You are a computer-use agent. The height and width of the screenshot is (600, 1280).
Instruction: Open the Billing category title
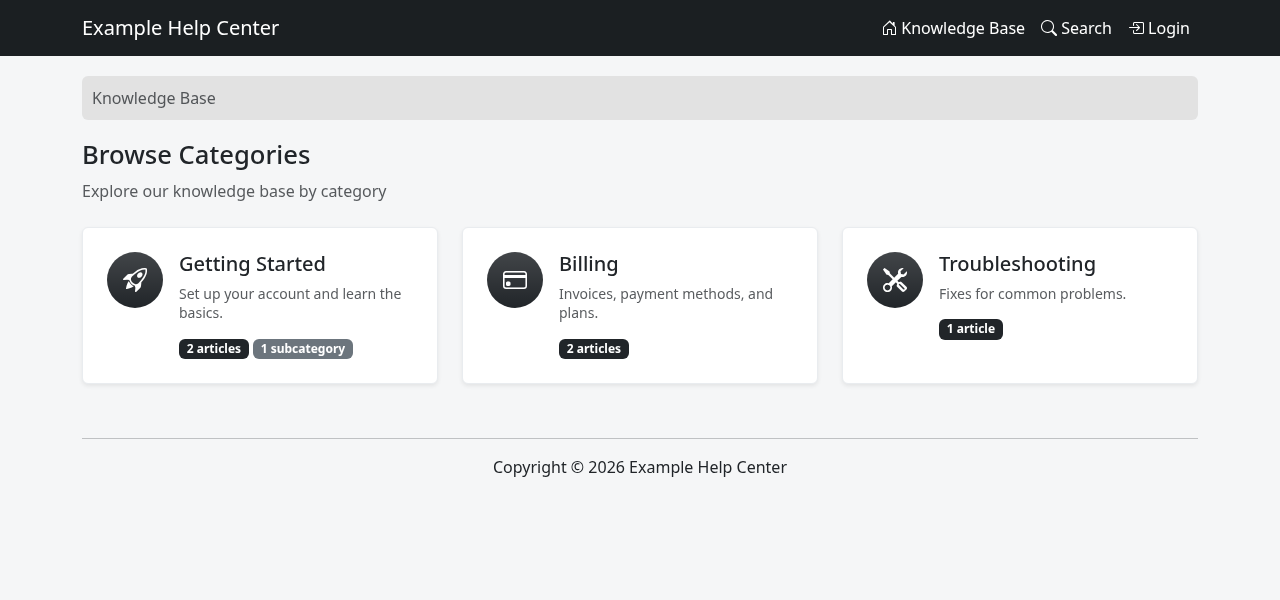588,264
